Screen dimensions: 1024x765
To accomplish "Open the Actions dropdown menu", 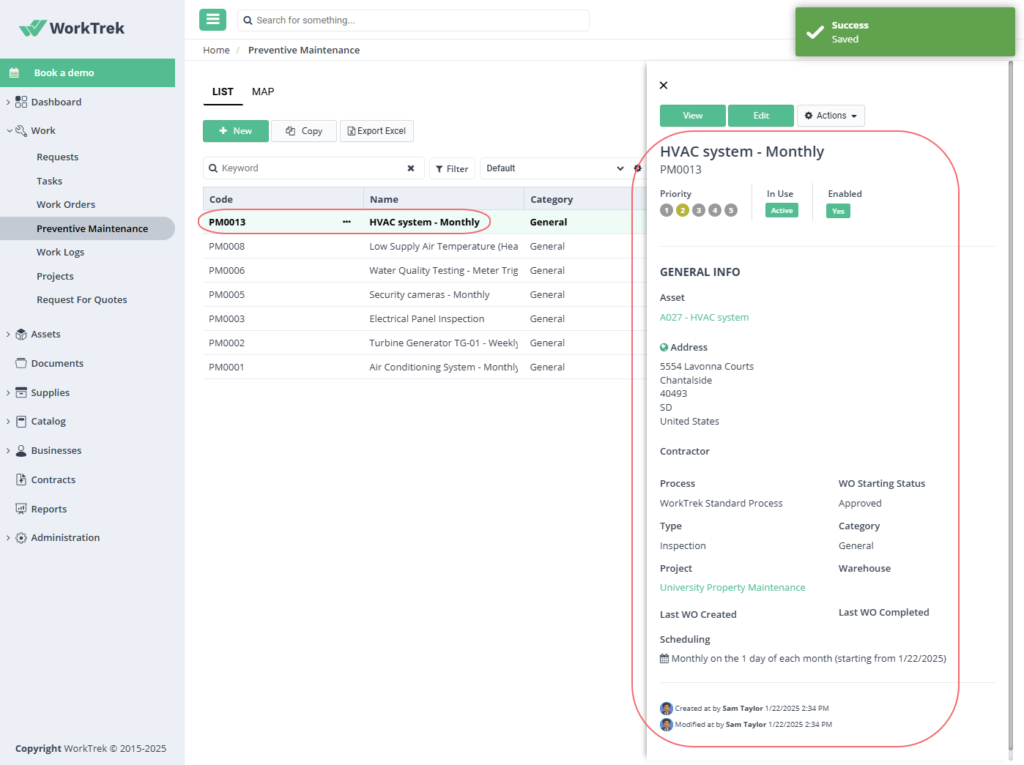I will 831,116.
